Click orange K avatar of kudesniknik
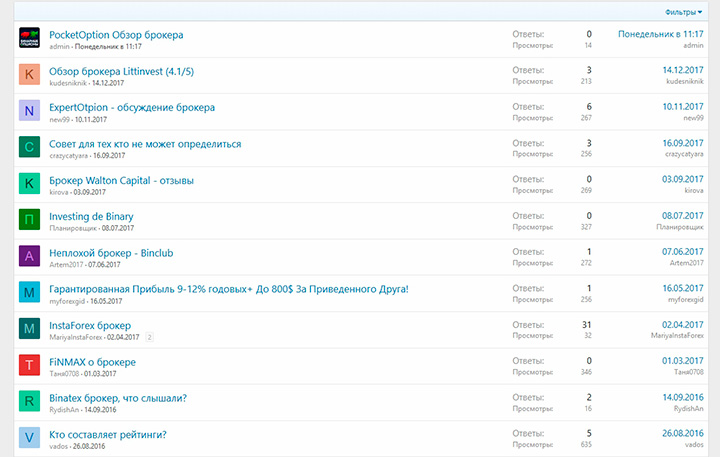The image size is (720, 457). click(30, 75)
